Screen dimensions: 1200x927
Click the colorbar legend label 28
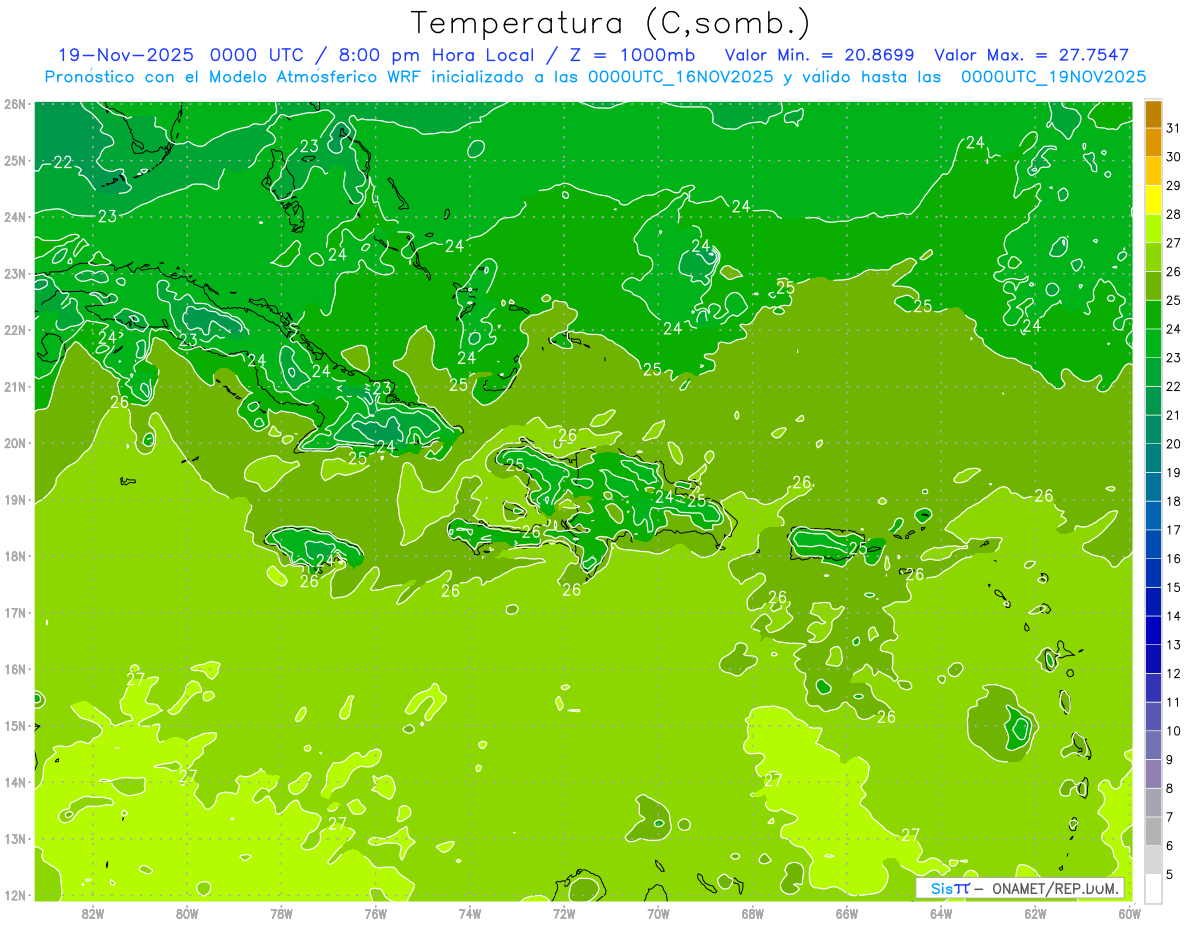(x=1172, y=214)
